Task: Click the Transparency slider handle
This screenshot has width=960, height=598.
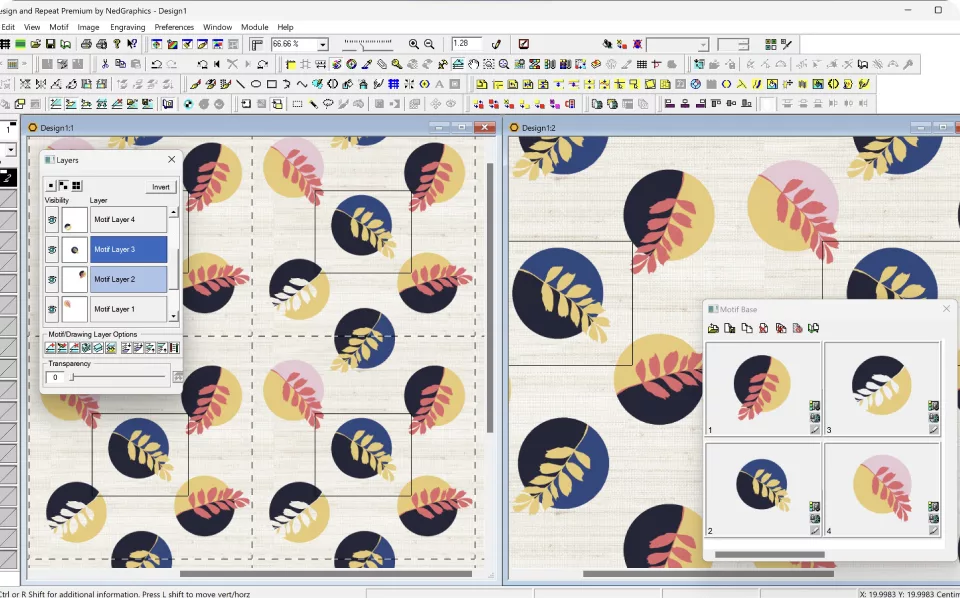Action: click(x=72, y=377)
